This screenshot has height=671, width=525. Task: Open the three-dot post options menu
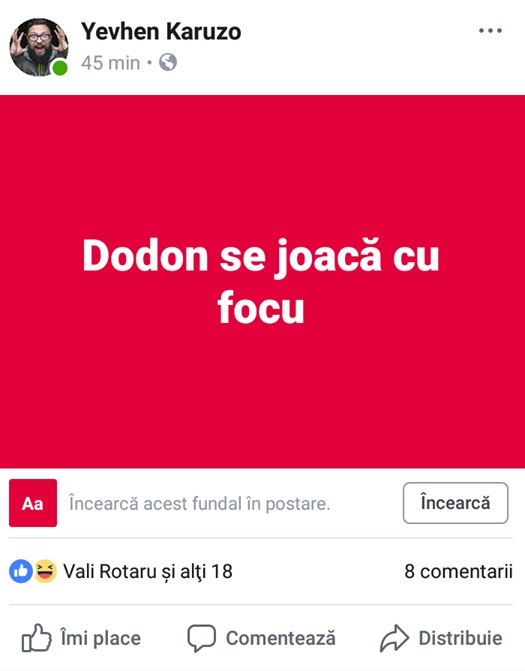coord(490,30)
